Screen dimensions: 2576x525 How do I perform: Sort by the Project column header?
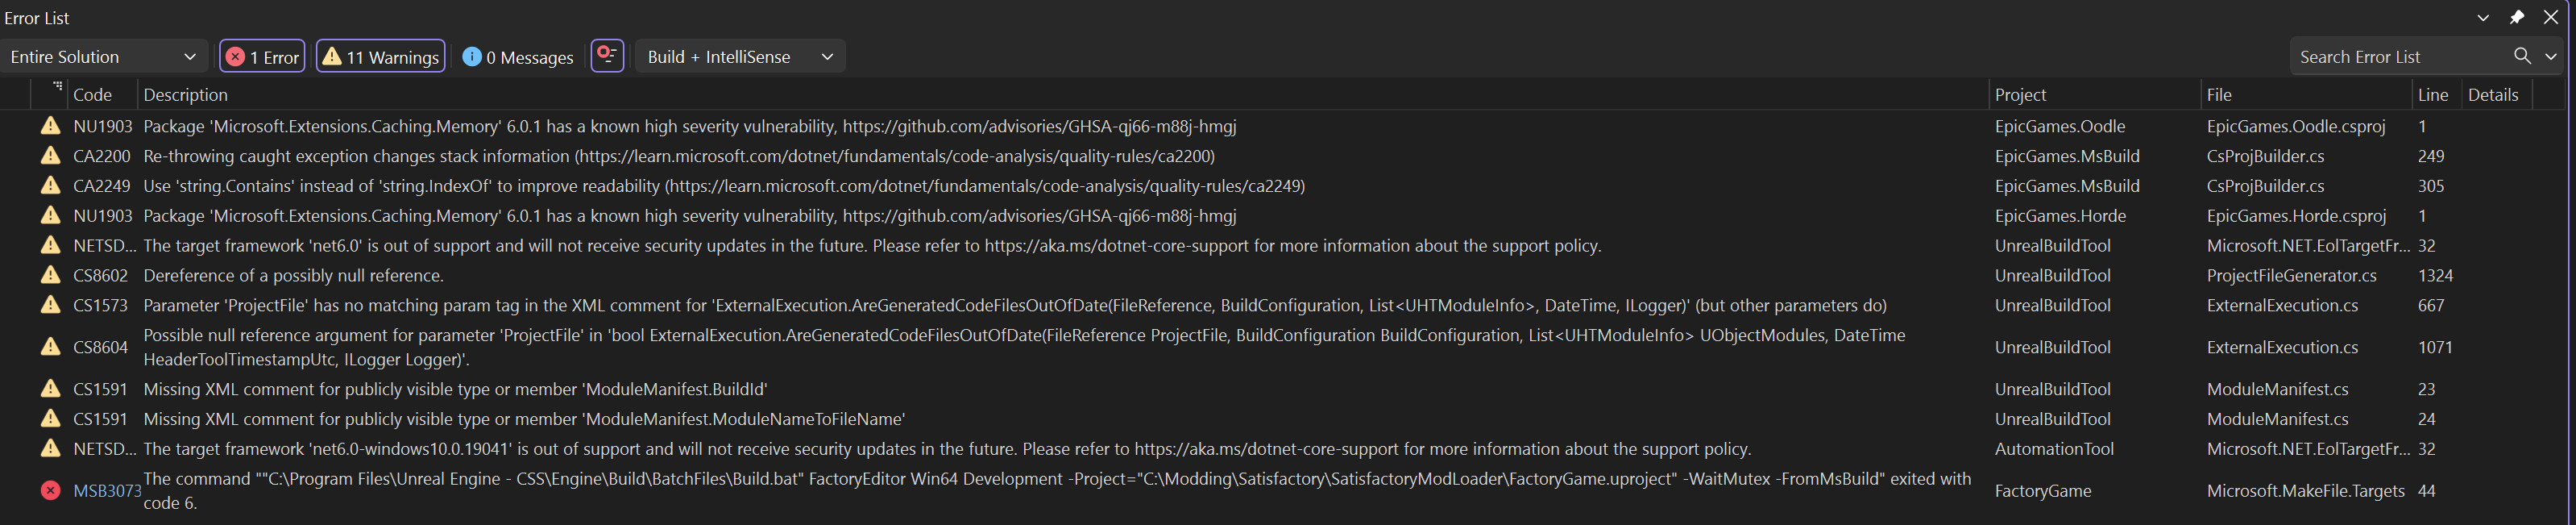(2020, 95)
